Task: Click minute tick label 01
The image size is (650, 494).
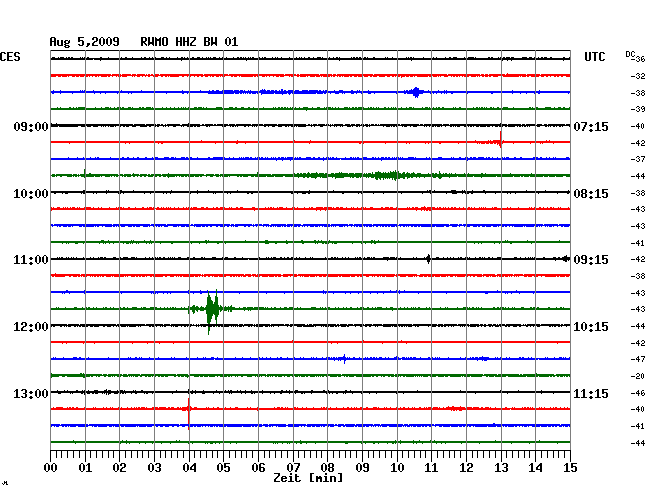Action: 85,467
